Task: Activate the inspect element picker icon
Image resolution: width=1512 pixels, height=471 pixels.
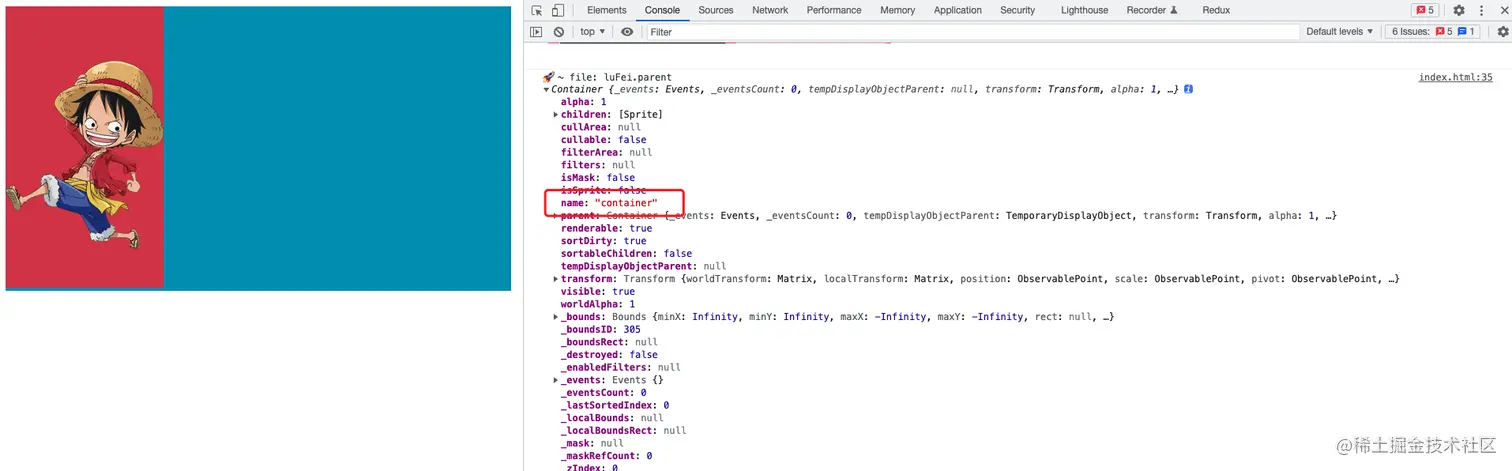Action: click(537, 10)
